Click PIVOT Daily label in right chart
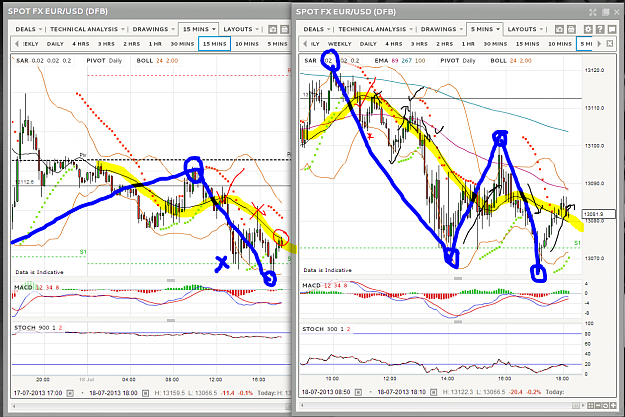 458,61
